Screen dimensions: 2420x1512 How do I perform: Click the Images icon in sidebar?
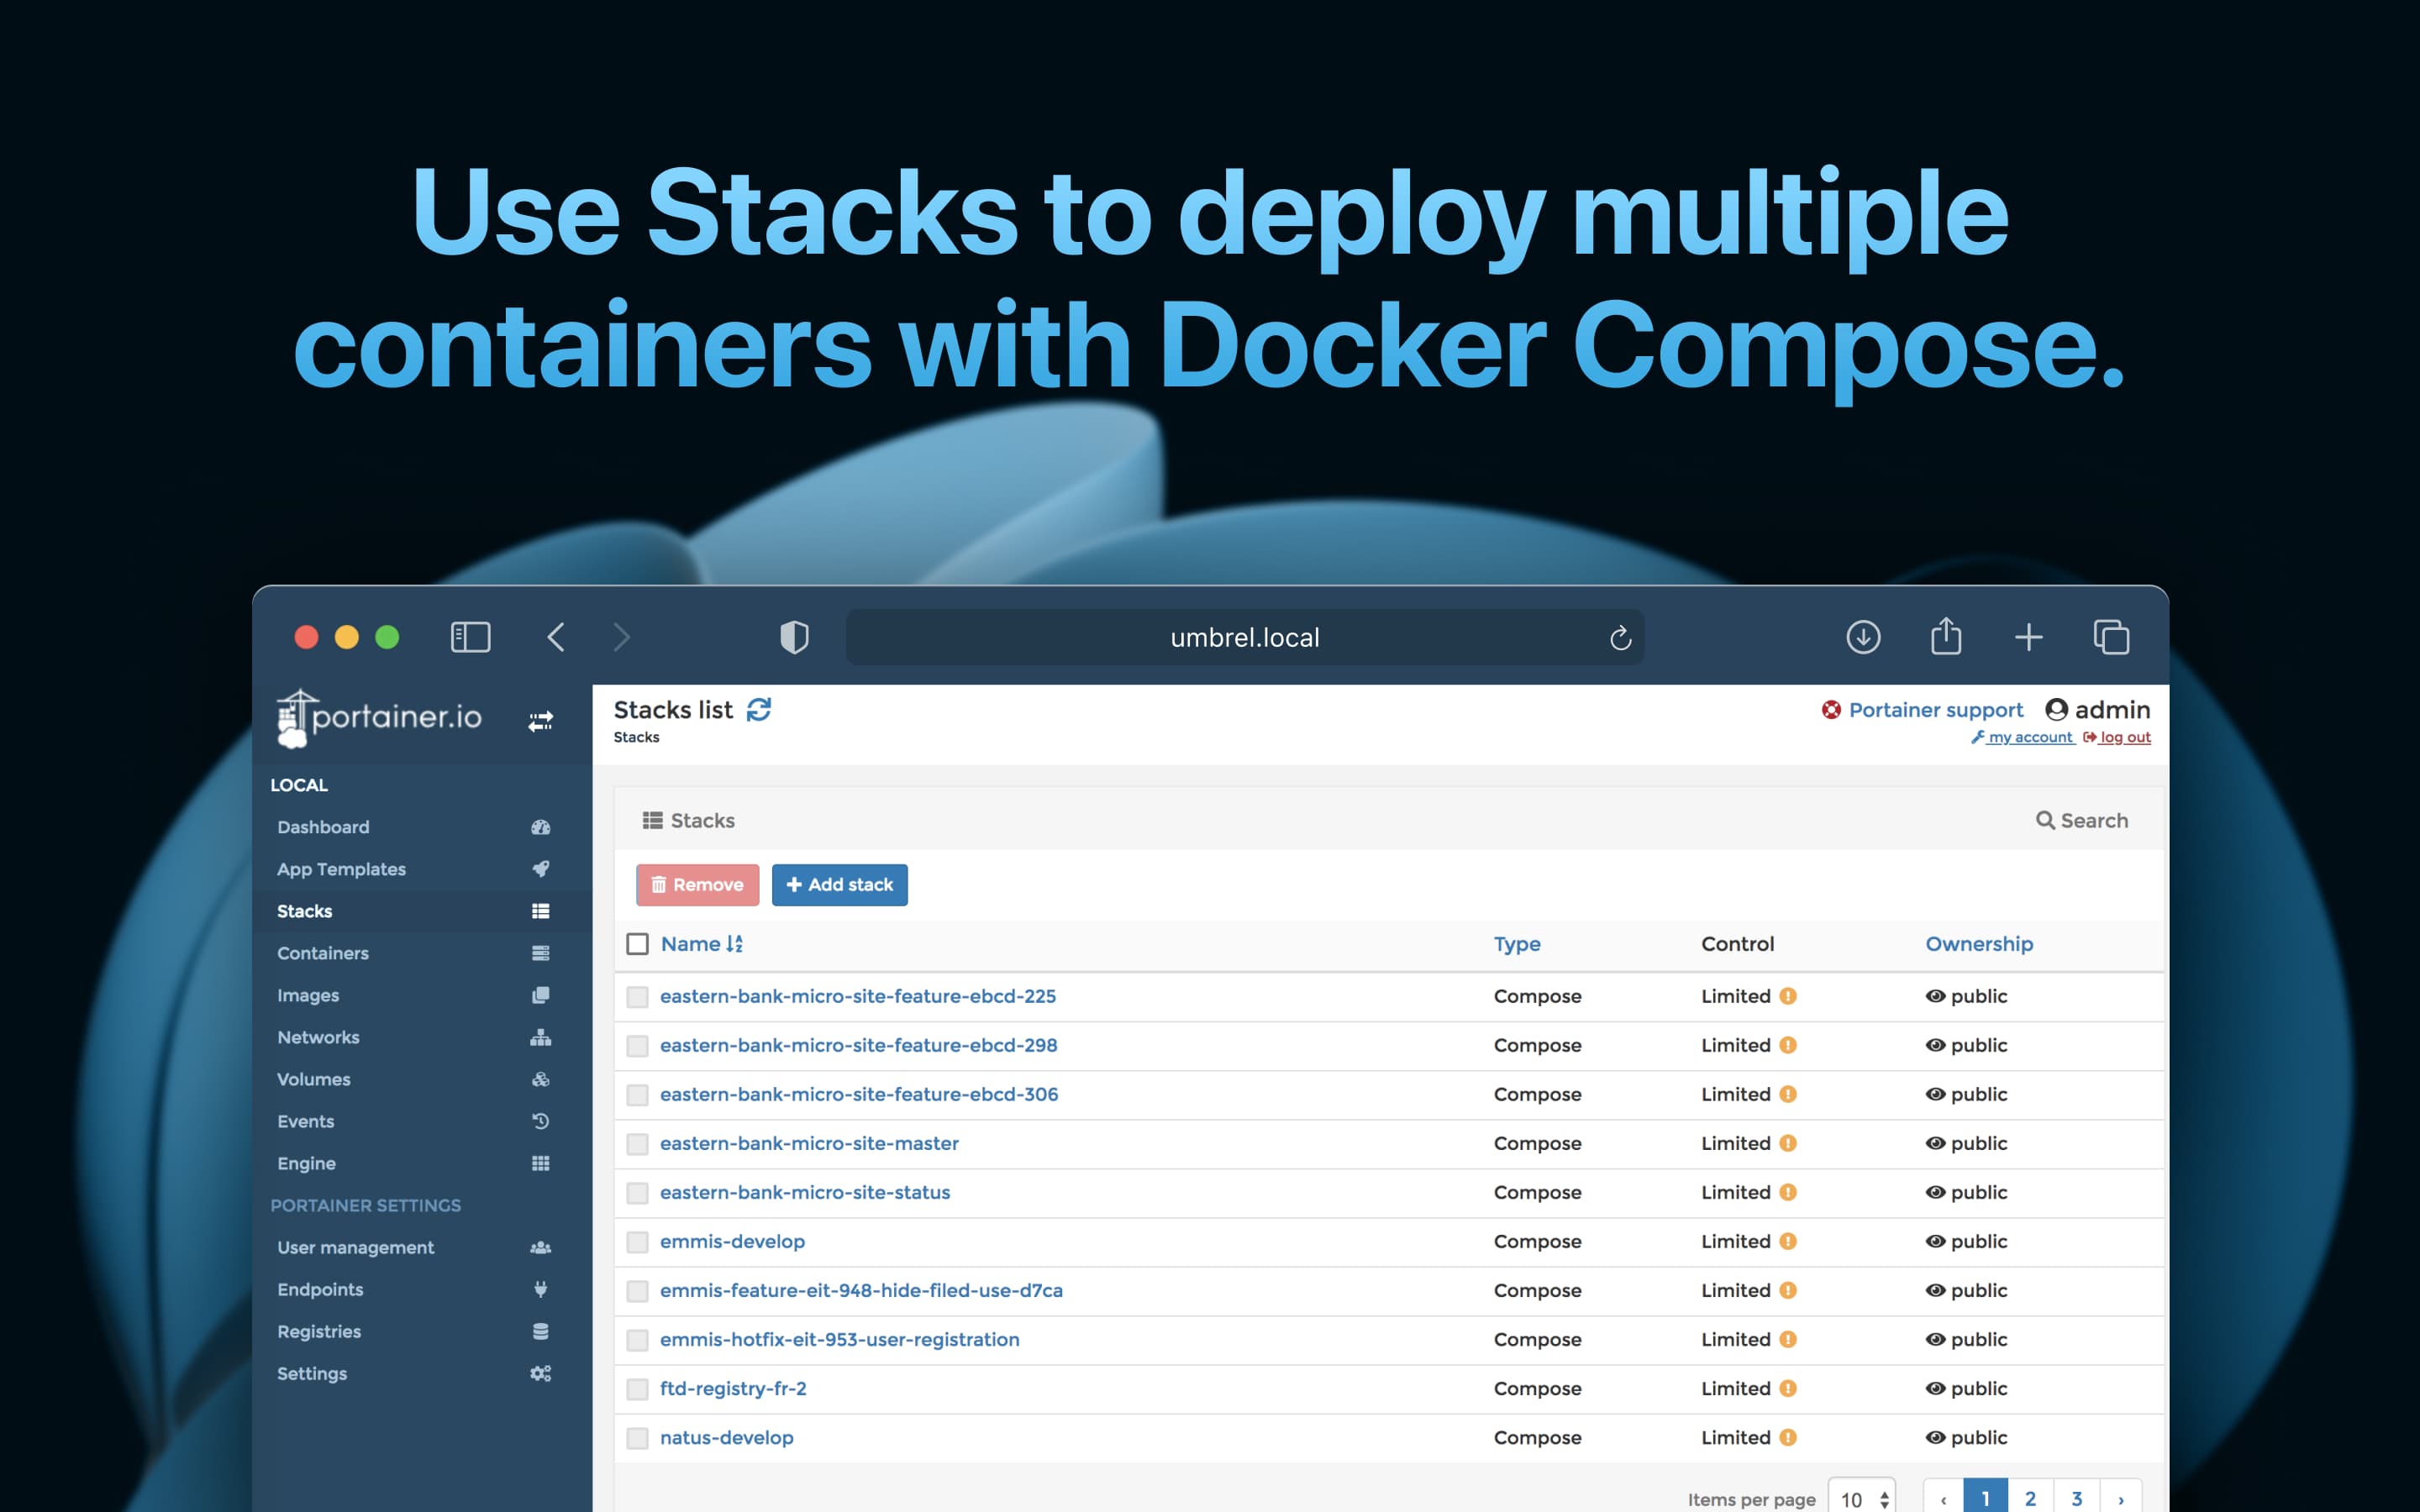(x=540, y=995)
